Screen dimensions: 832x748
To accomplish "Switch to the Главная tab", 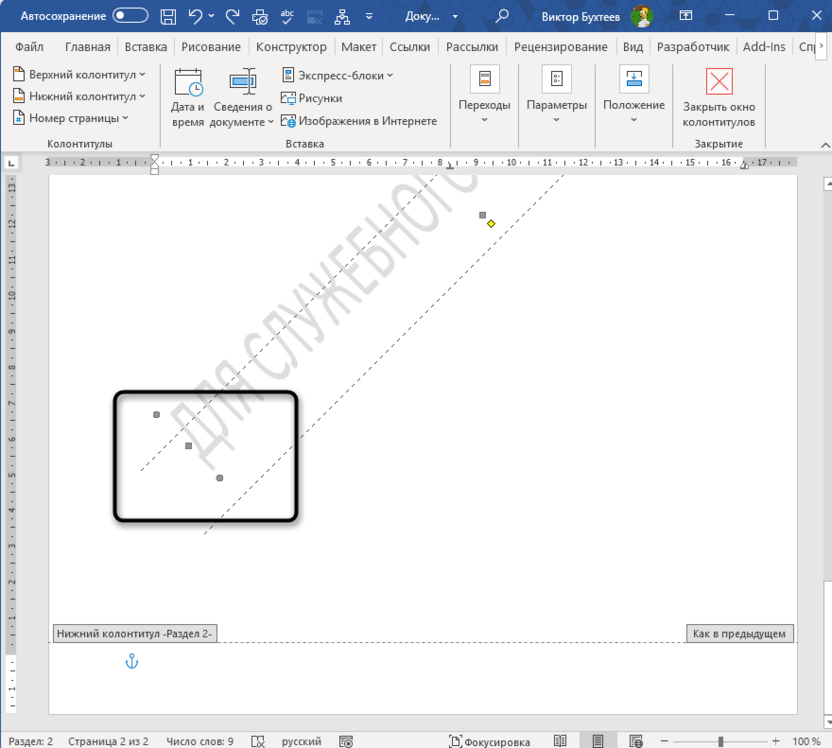I will click(x=88, y=47).
